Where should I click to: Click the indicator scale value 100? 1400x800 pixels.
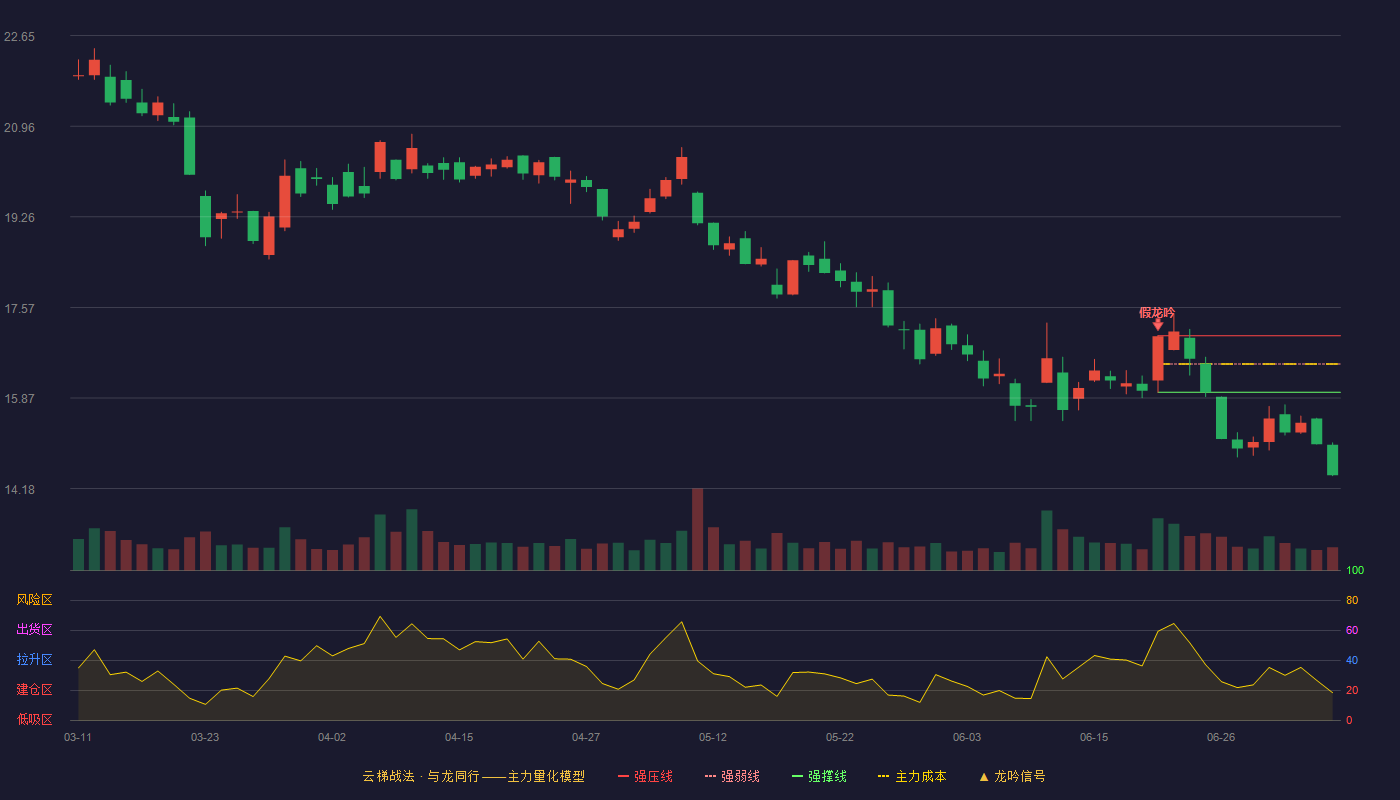(1355, 571)
